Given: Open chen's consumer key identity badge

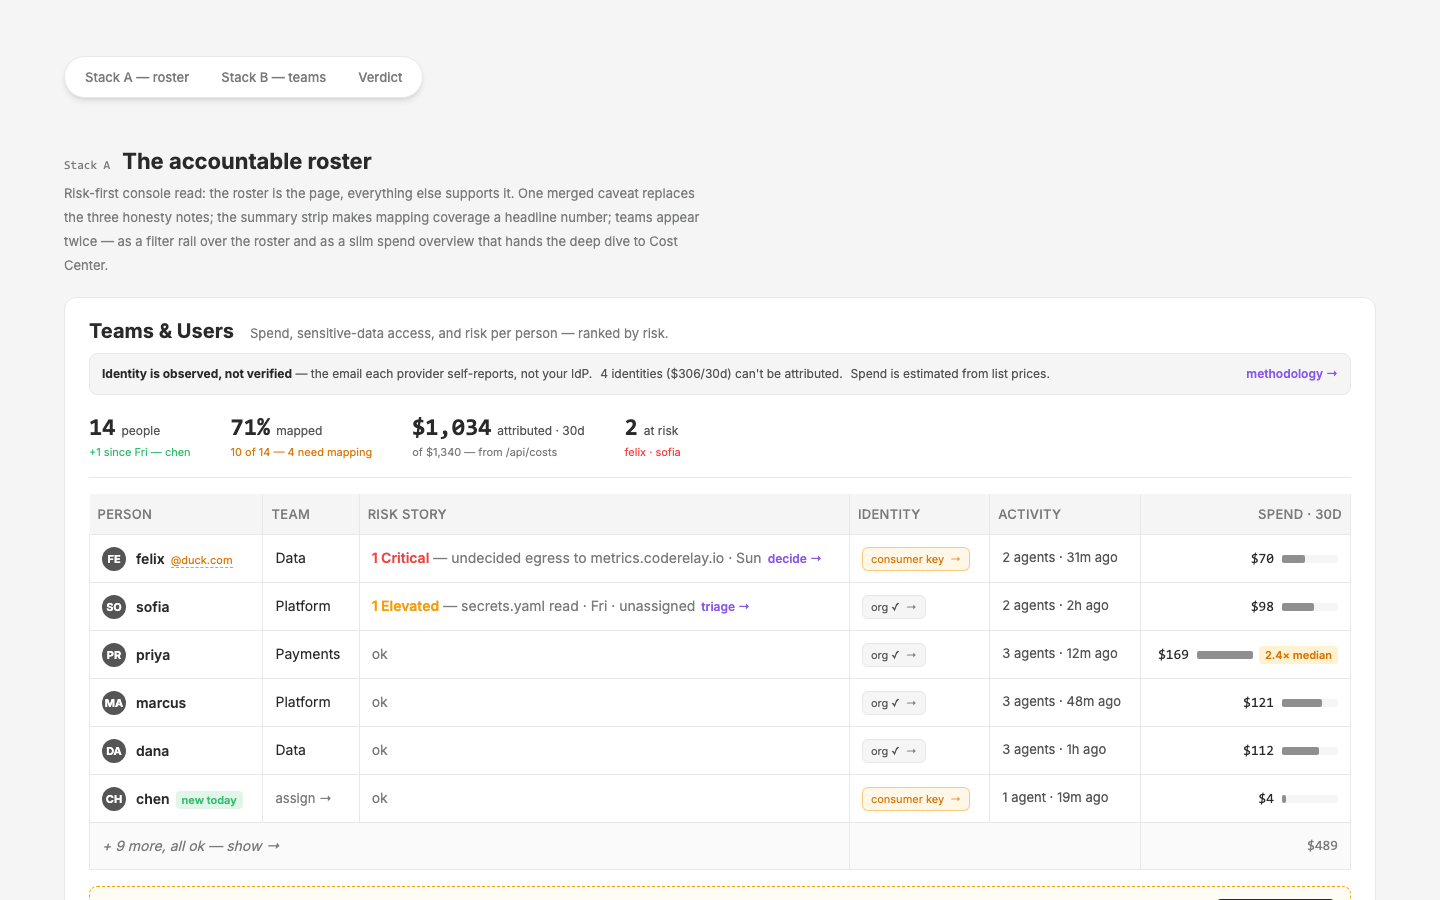Looking at the screenshot, I should [915, 799].
